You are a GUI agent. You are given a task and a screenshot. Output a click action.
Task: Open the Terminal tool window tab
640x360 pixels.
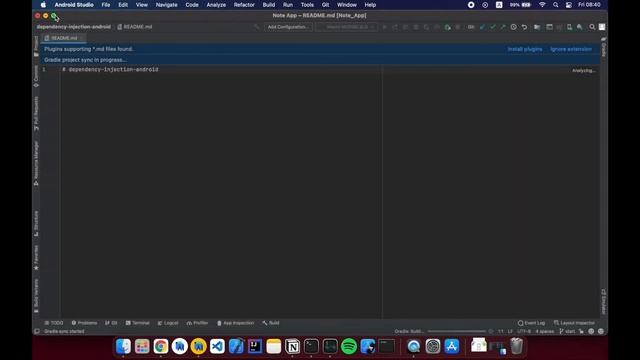click(x=138, y=323)
